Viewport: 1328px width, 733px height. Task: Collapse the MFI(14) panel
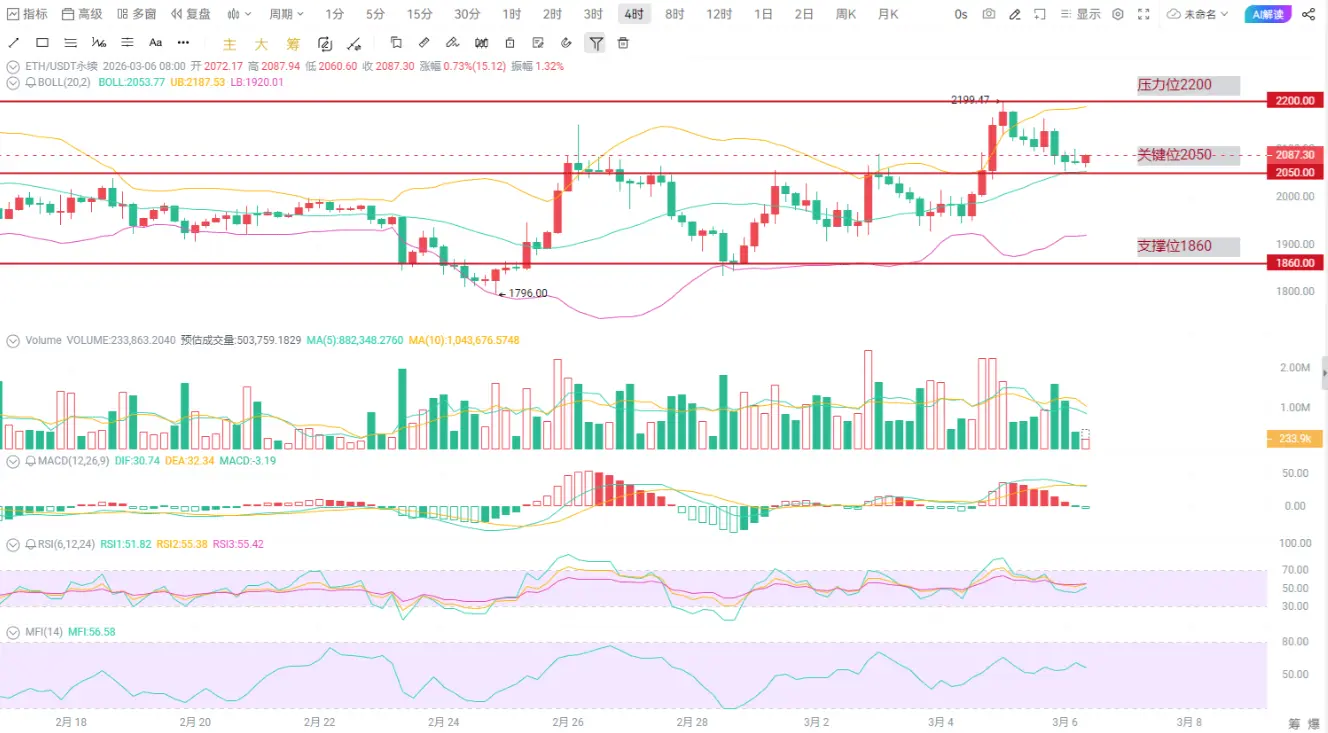(13, 632)
